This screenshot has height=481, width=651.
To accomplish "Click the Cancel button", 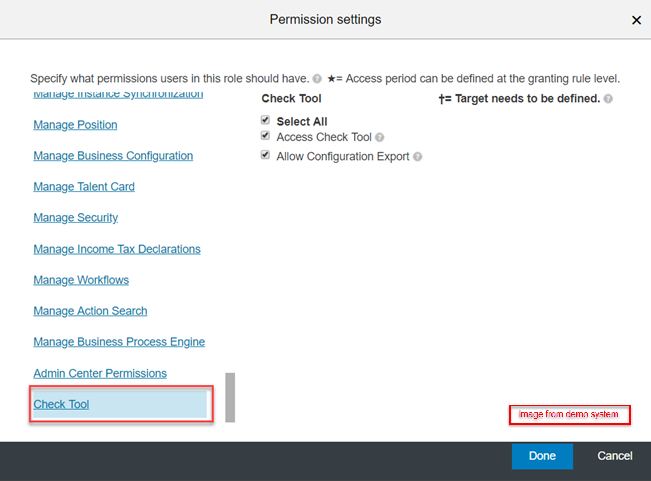I will [615, 456].
